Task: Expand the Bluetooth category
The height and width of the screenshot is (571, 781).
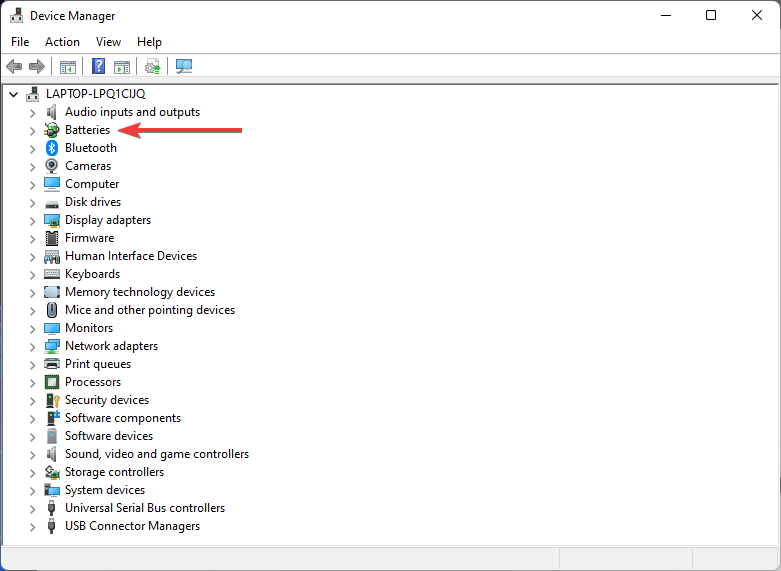Action: (x=32, y=149)
